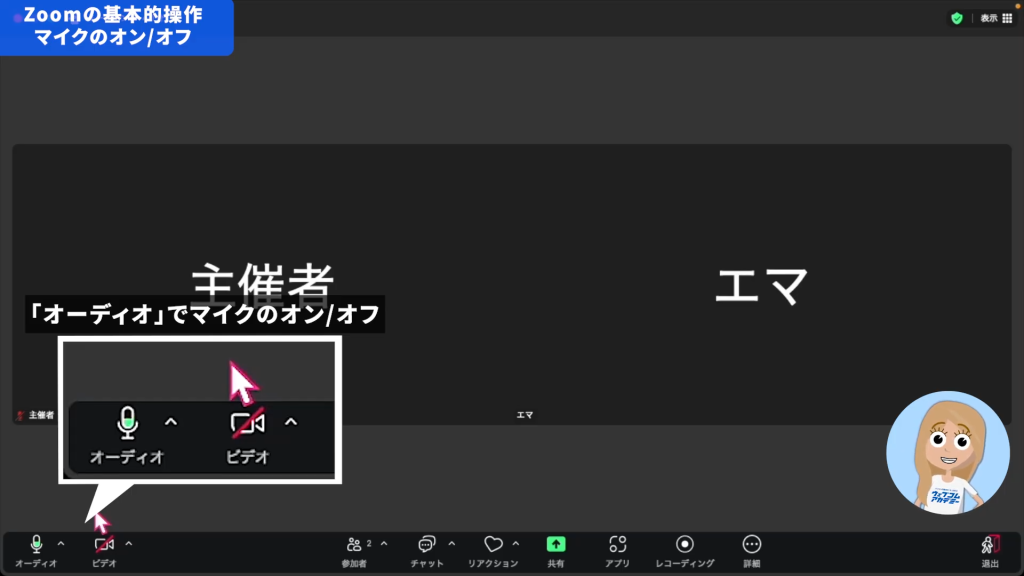
Task: Click the avatar character at bottom right
Action: click(946, 452)
